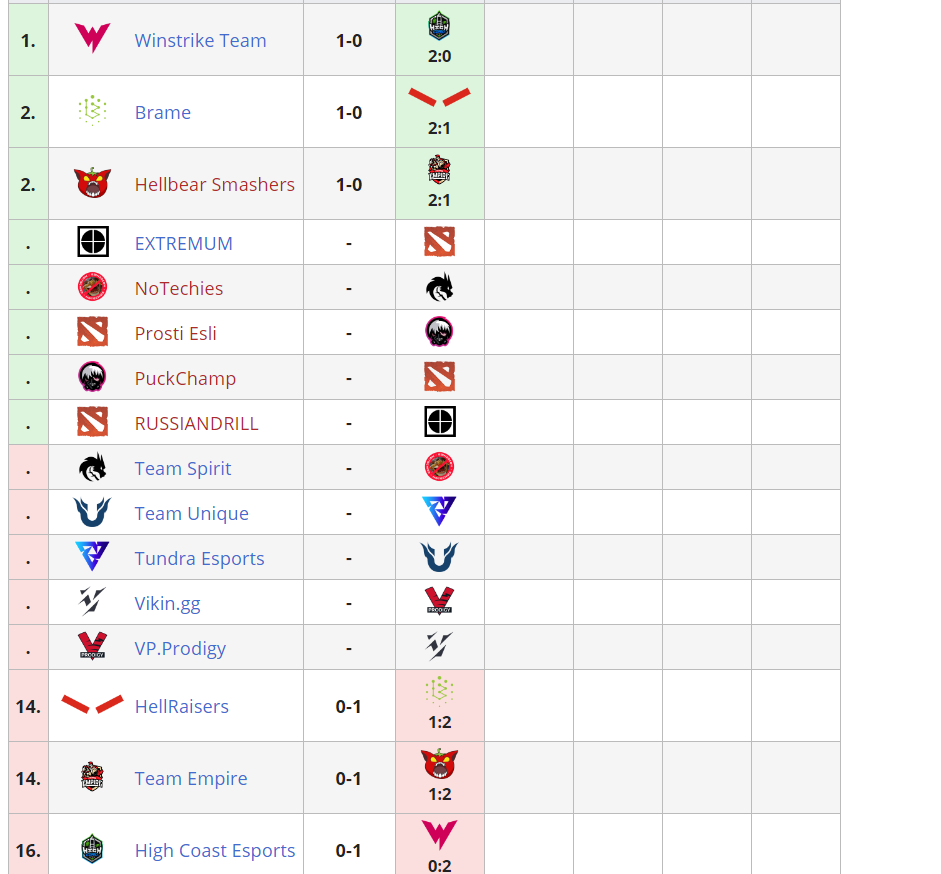Screen dimensions: 941x874
Task: Click the NoTechies logo next to its name
Action: (92, 288)
